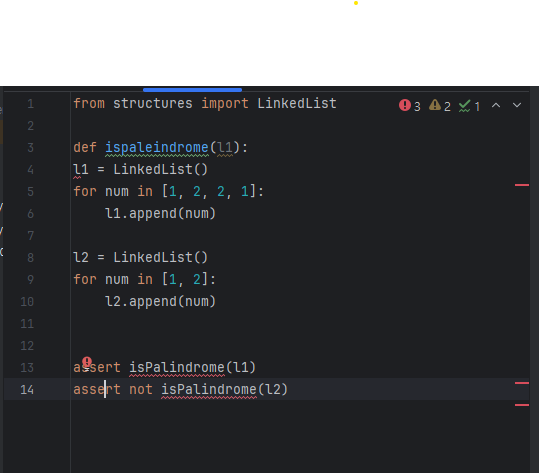
Task: Go to next highlighted problem arrow
Action: [x=517, y=105]
